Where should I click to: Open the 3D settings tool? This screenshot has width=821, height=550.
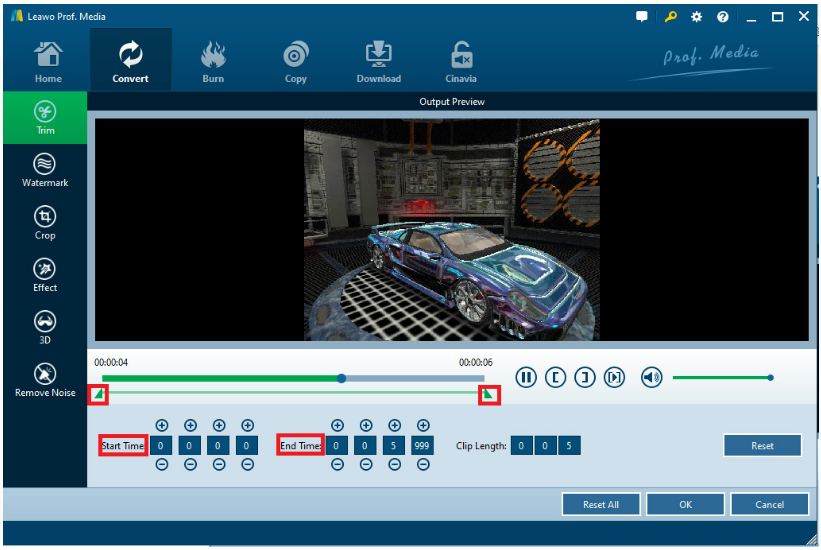[45, 326]
